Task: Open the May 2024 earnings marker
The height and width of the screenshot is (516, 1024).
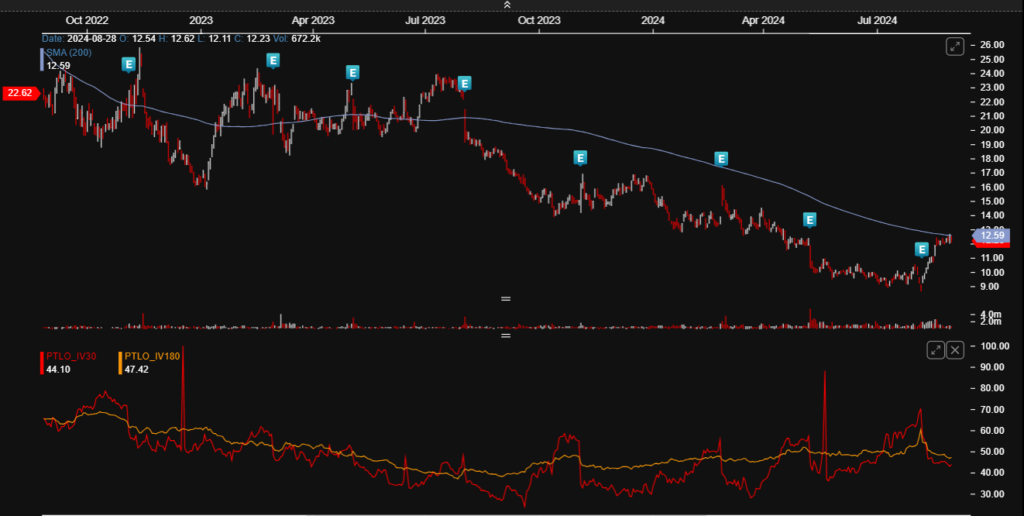Action: 810,220
